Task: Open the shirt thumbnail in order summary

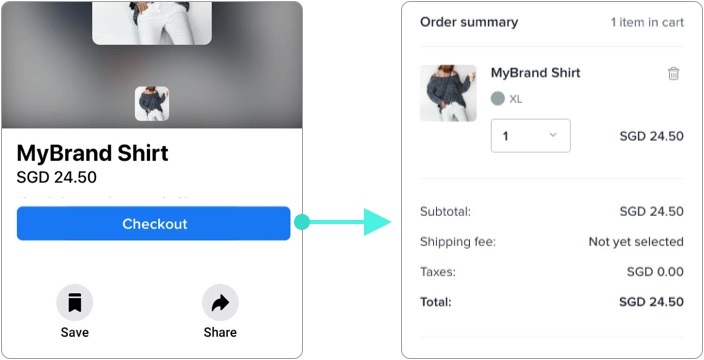Action: (x=448, y=93)
